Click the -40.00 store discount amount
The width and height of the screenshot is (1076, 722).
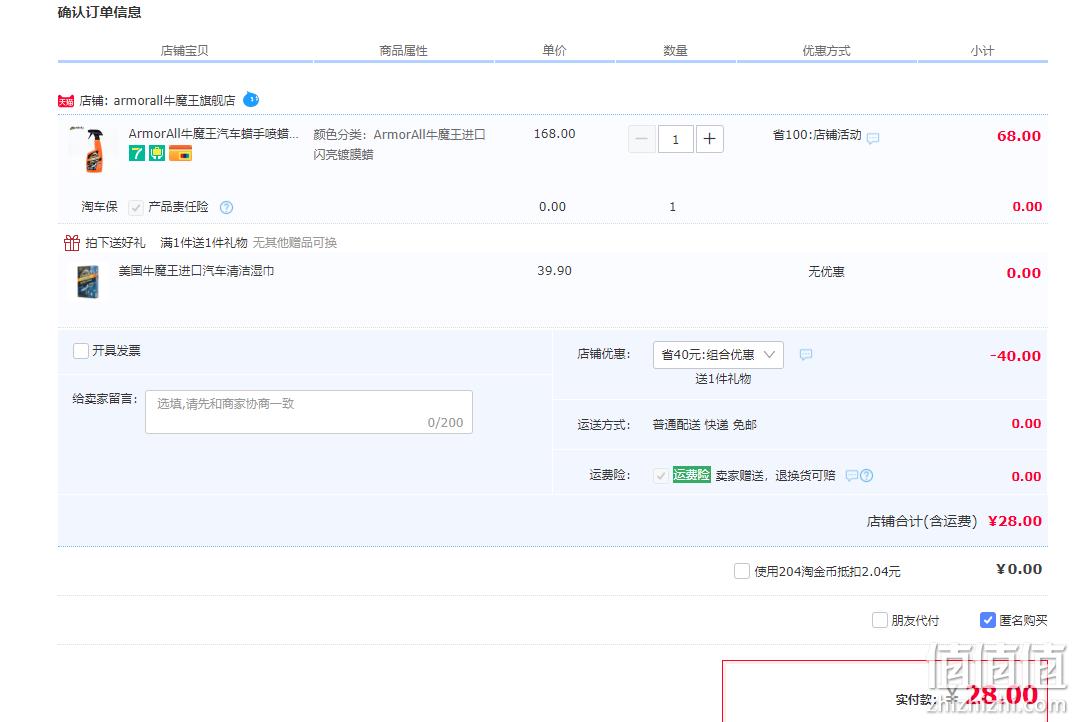click(x=1016, y=356)
